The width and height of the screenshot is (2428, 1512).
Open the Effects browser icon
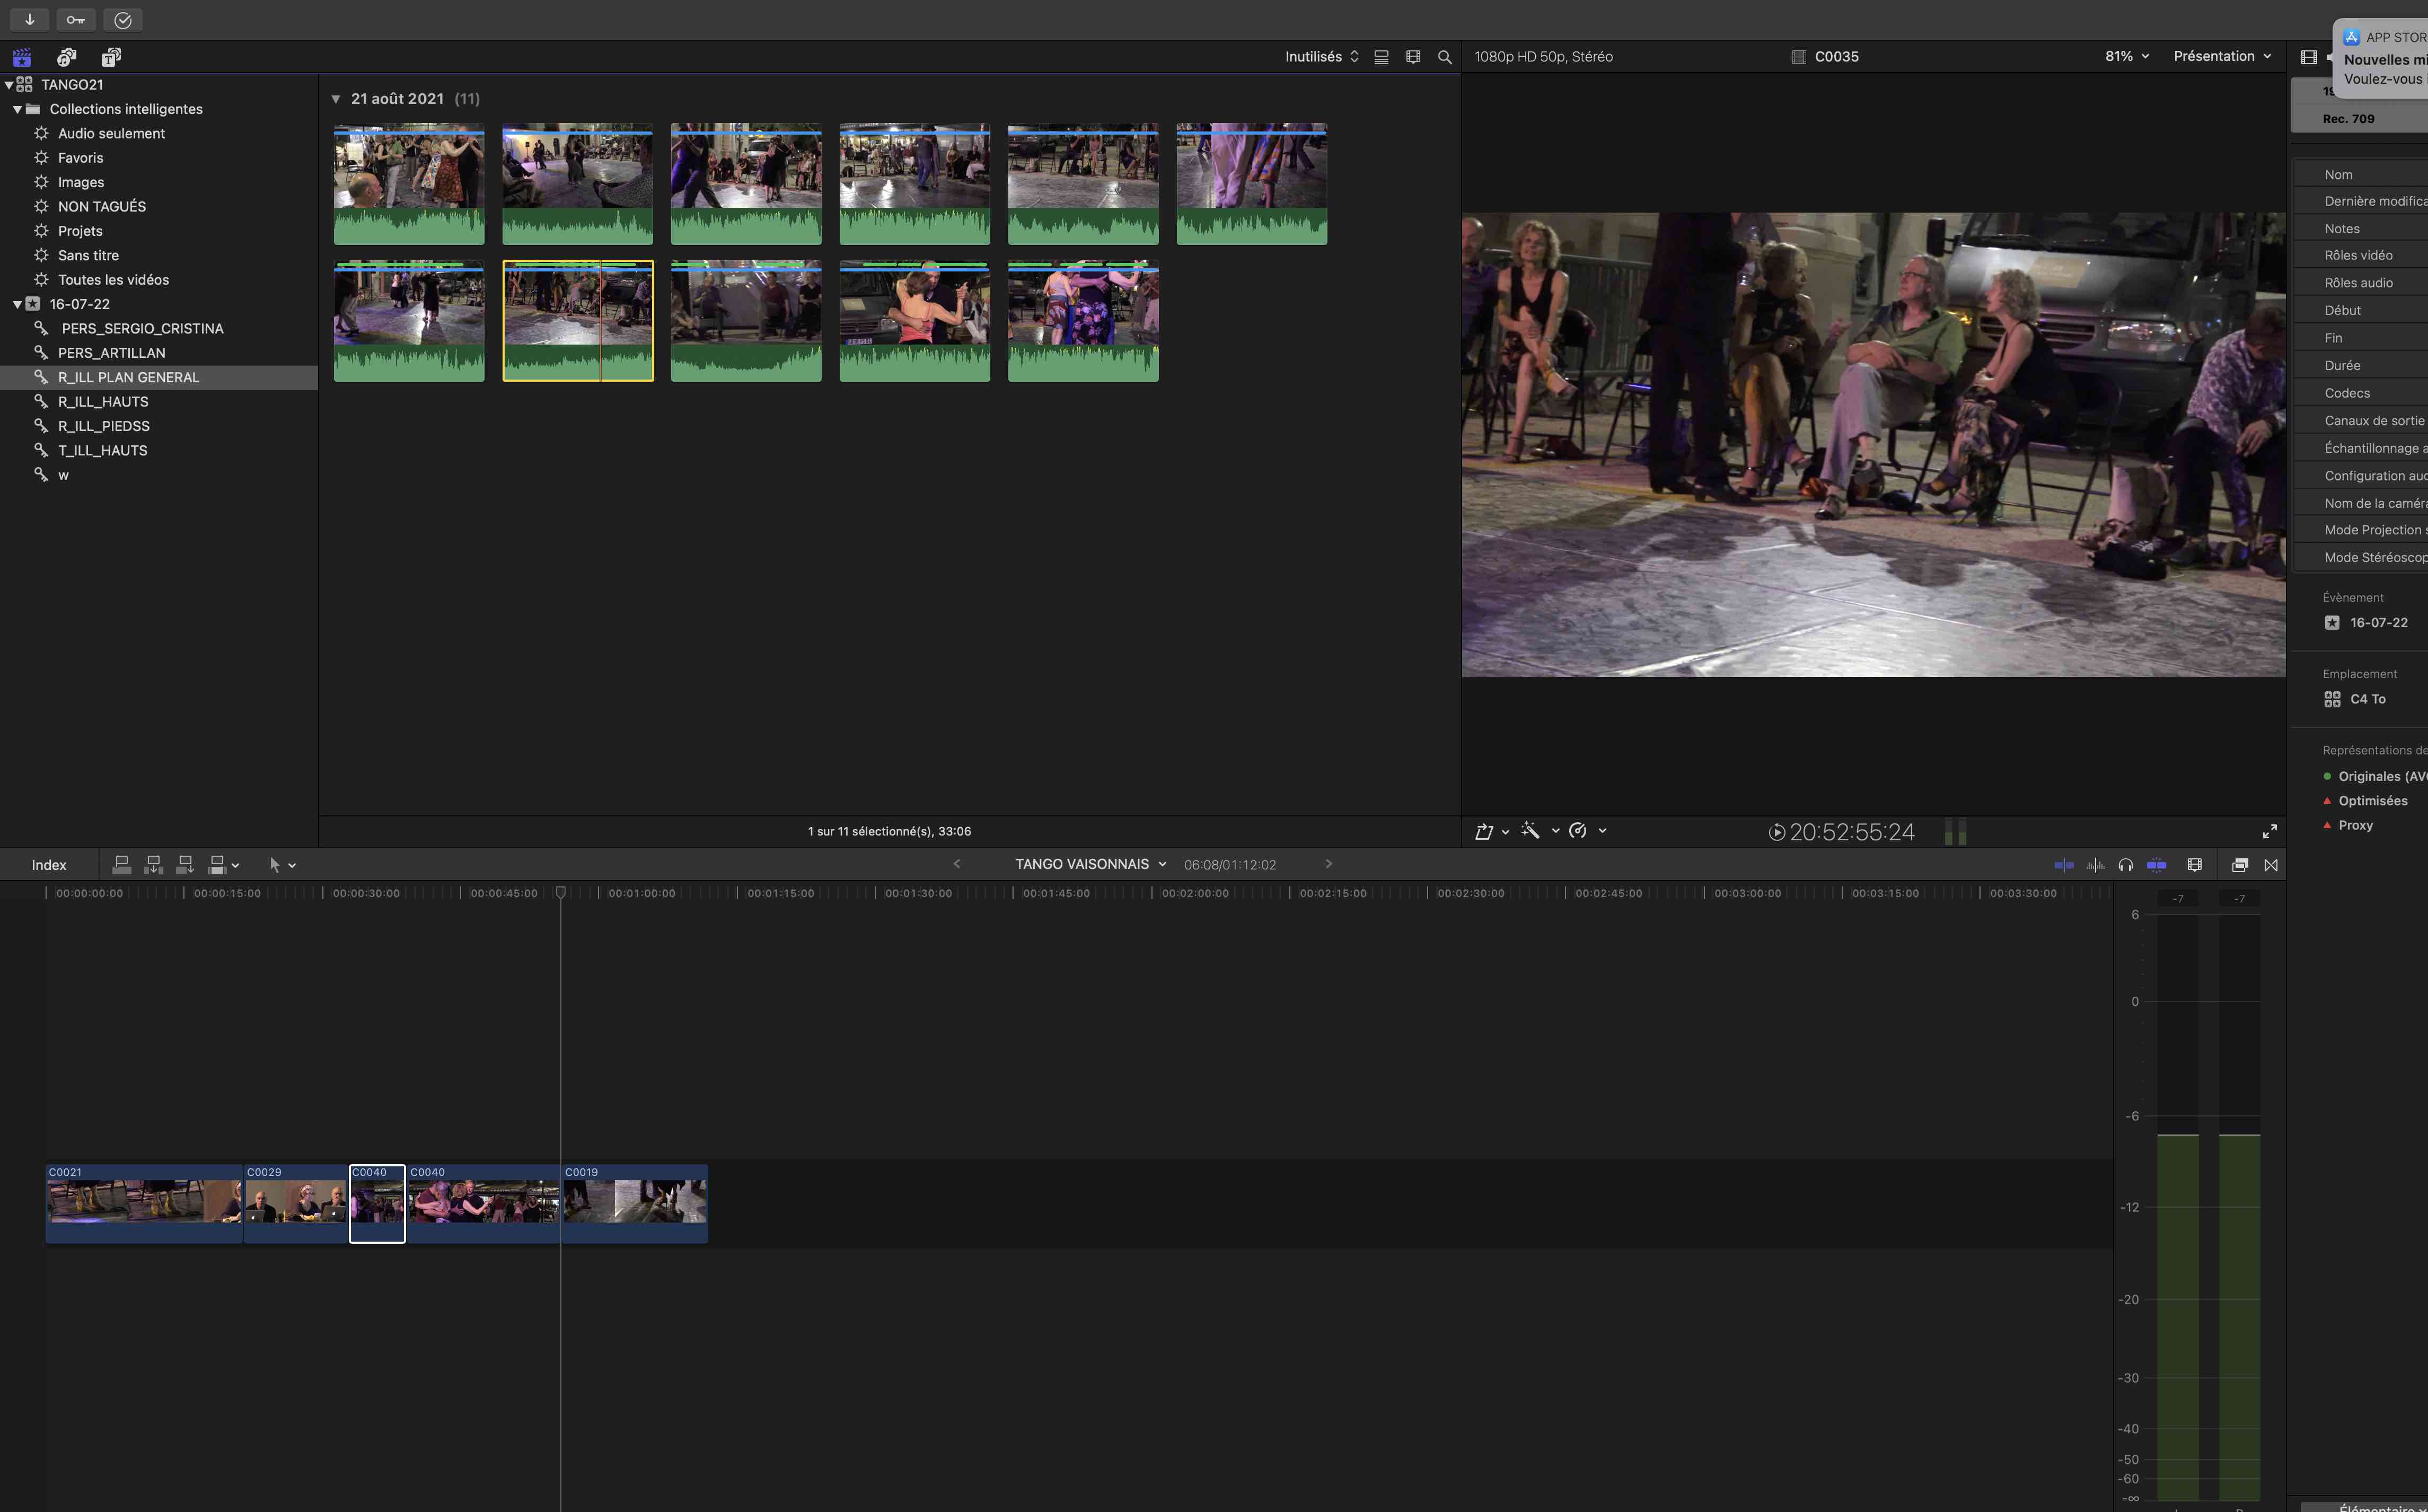[2239, 865]
